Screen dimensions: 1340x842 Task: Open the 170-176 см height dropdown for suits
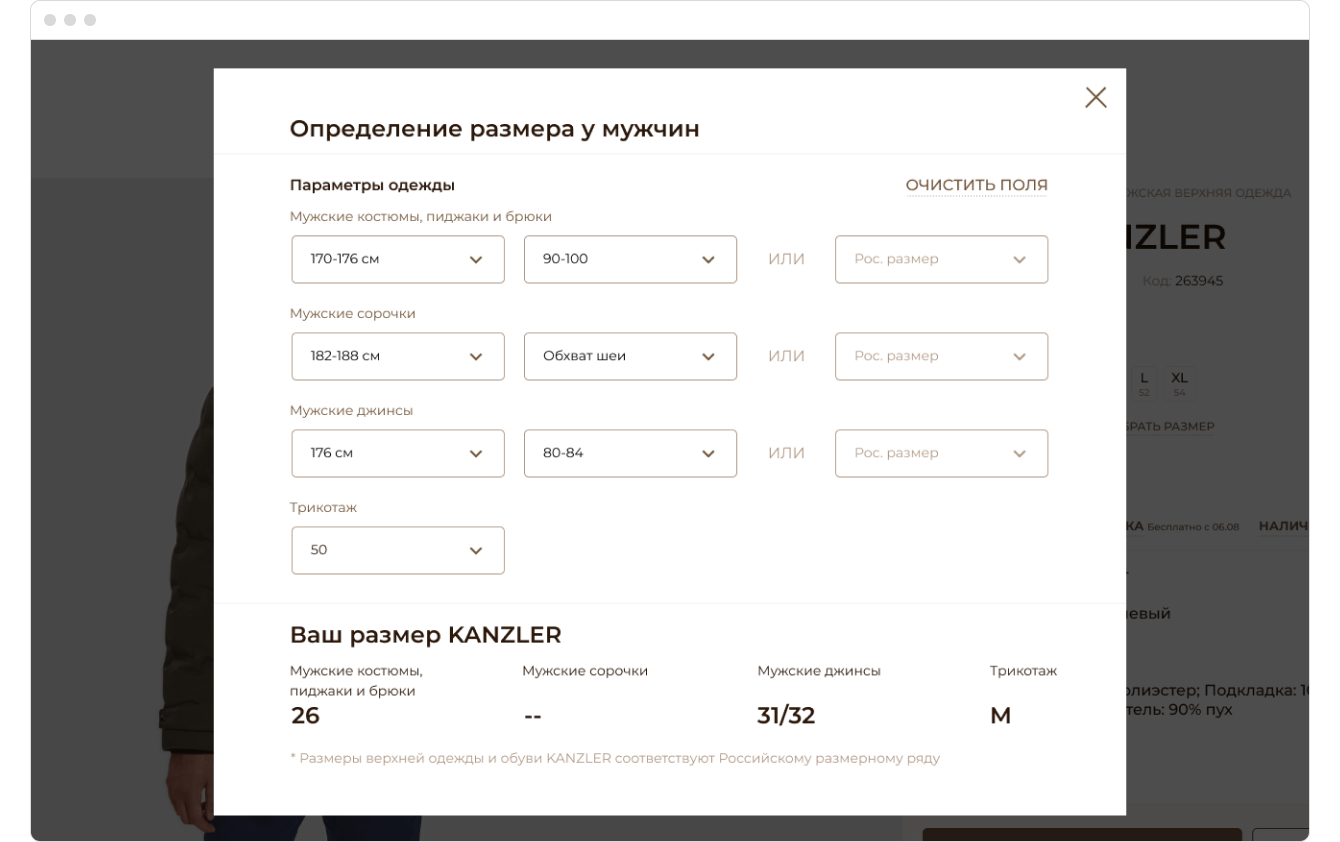point(398,259)
